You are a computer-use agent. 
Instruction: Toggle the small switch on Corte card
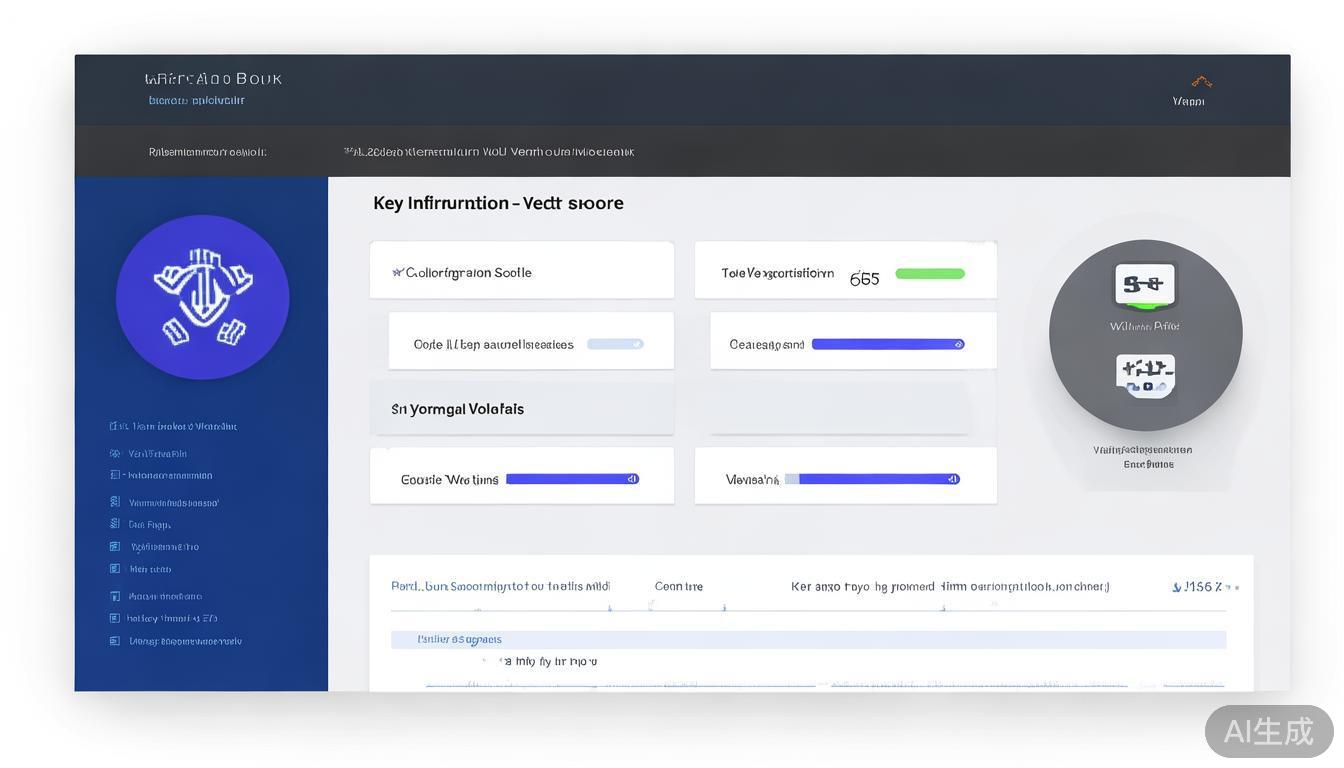(x=615, y=344)
